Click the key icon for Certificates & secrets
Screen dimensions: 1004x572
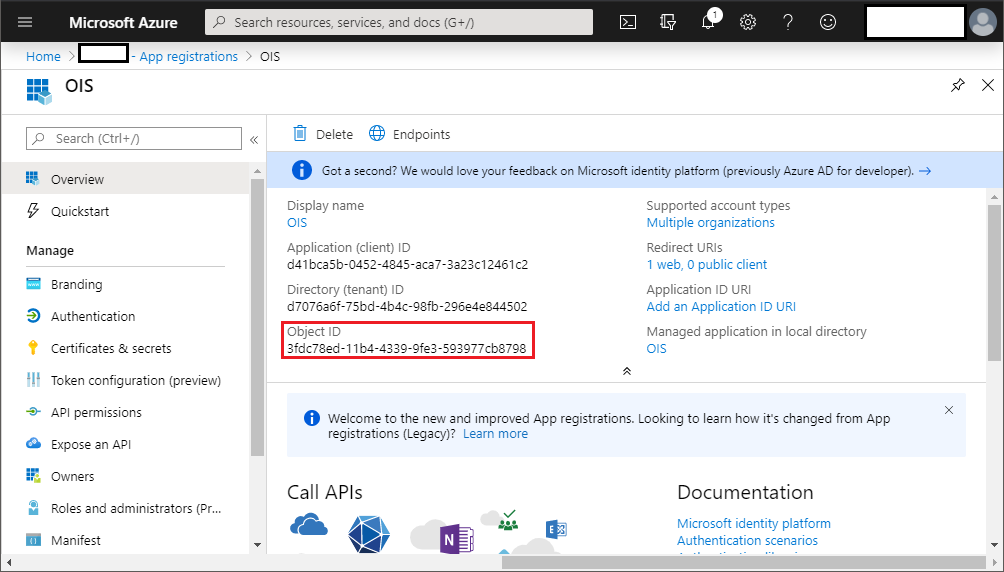tap(33, 348)
